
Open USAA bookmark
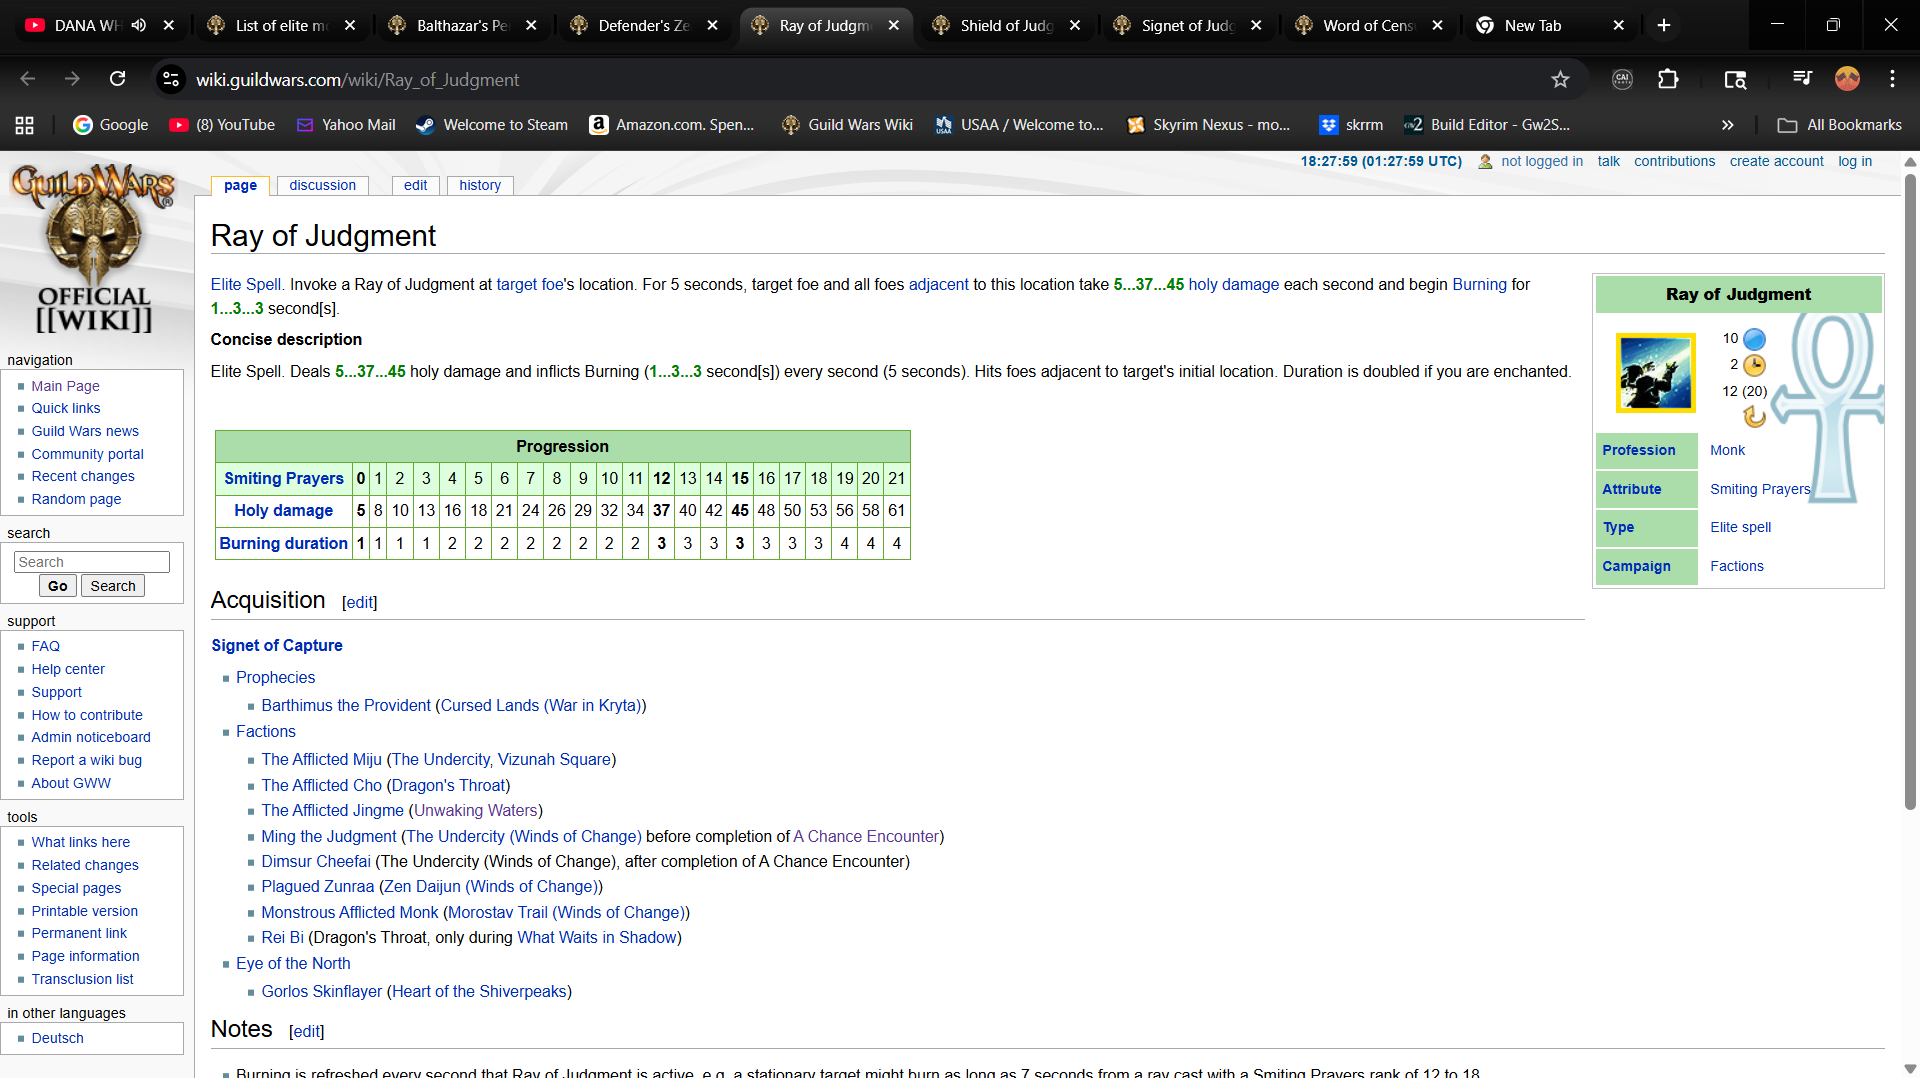tap(1019, 125)
